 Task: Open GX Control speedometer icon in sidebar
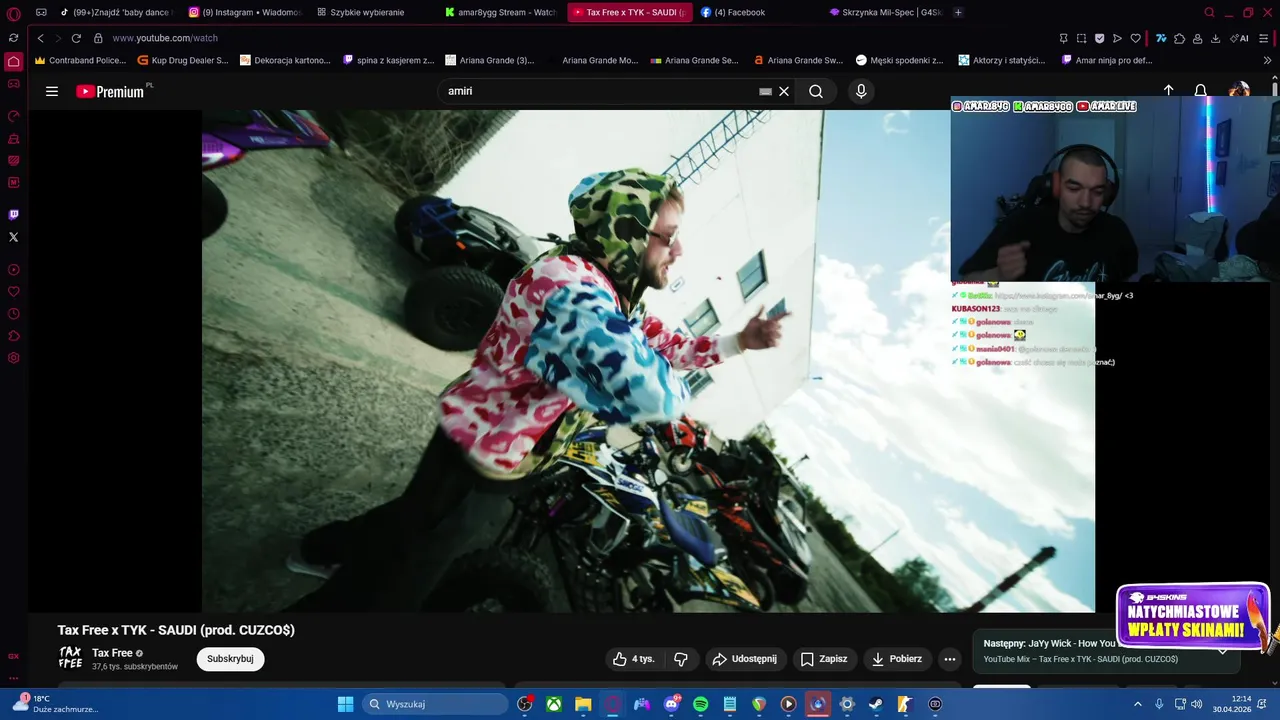[13, 116]
